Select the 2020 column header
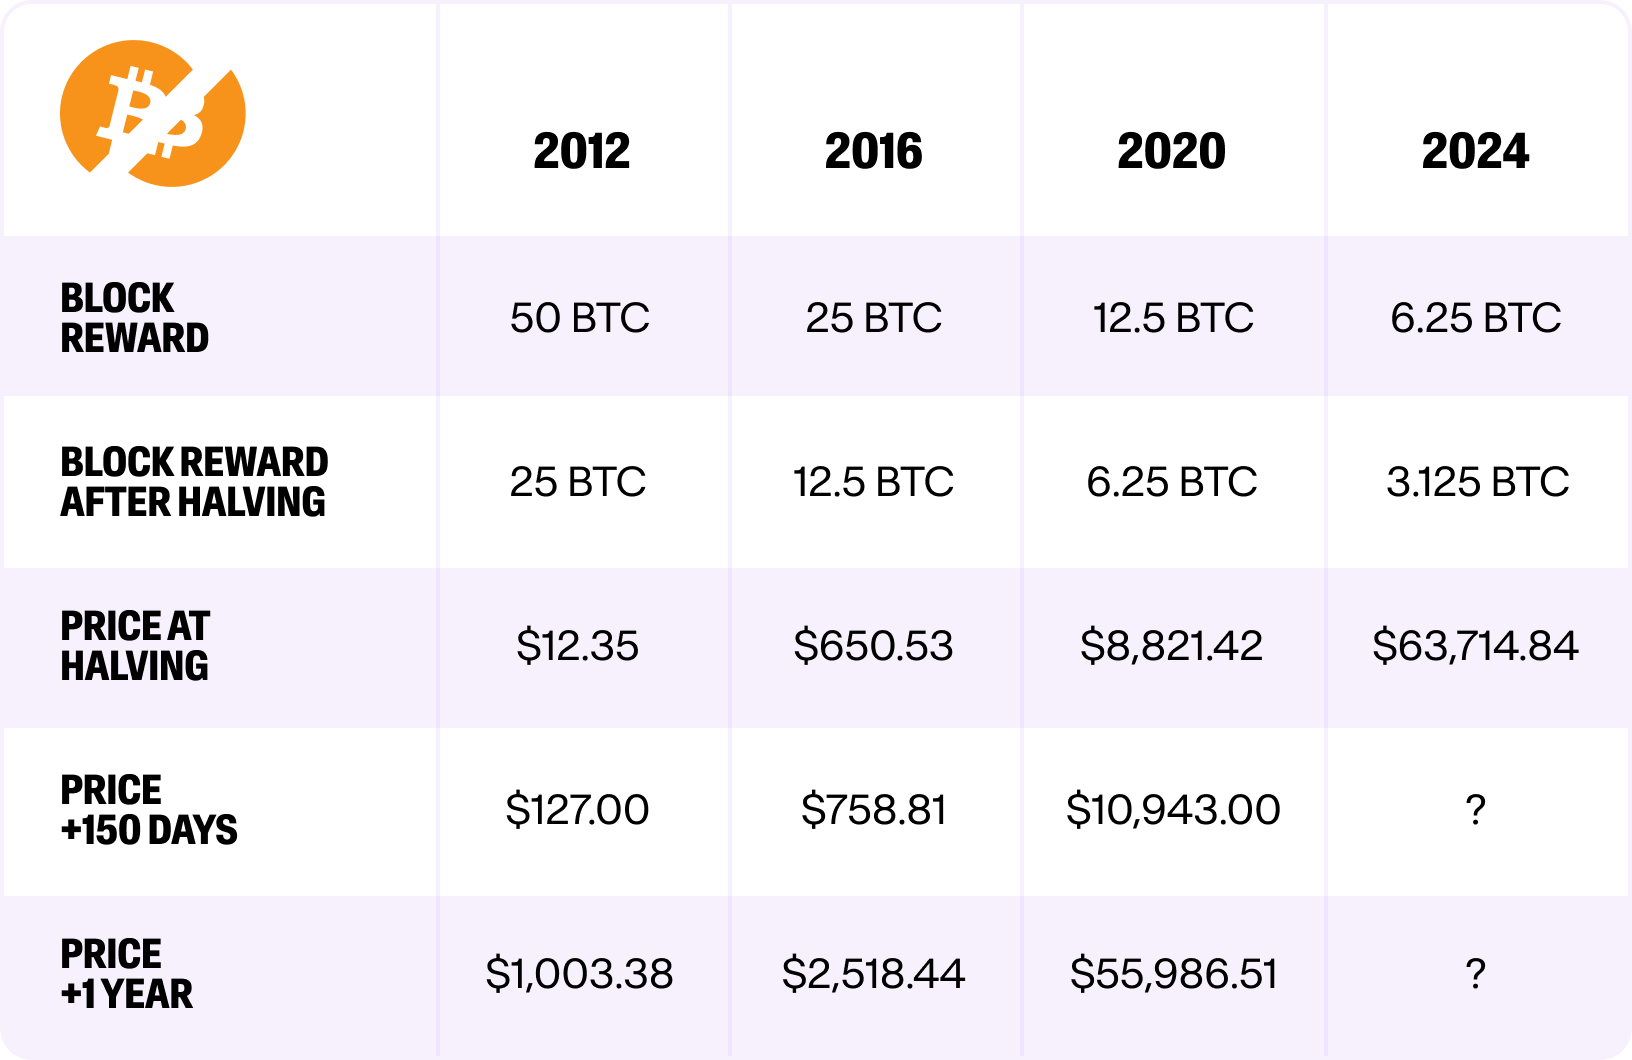This screenshot has width=1632, height=1060. [x=1172, y=152]
